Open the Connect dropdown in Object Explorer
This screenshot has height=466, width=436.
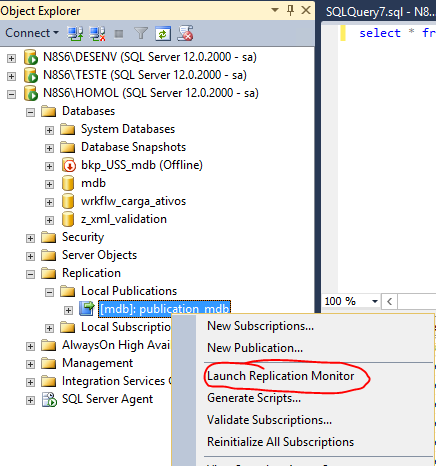[x=32, y=33]
